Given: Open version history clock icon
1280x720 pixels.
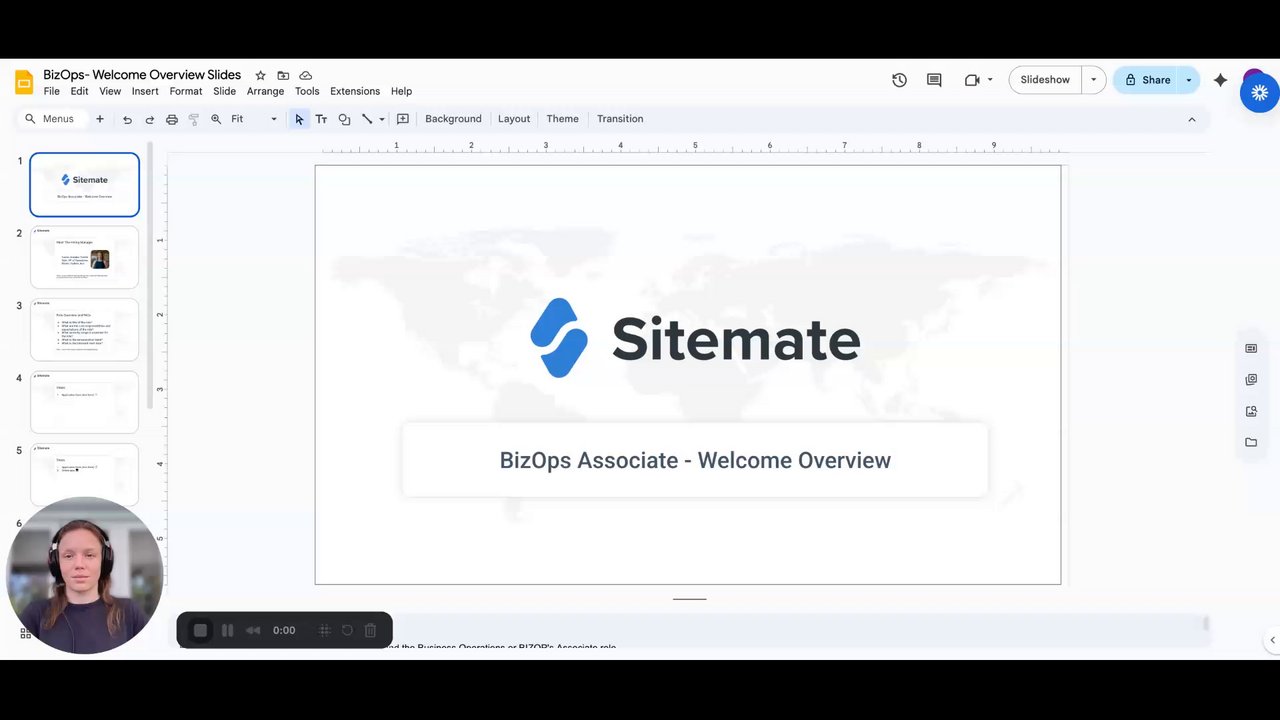Looking at the screenshot, I should click(899, 80).
